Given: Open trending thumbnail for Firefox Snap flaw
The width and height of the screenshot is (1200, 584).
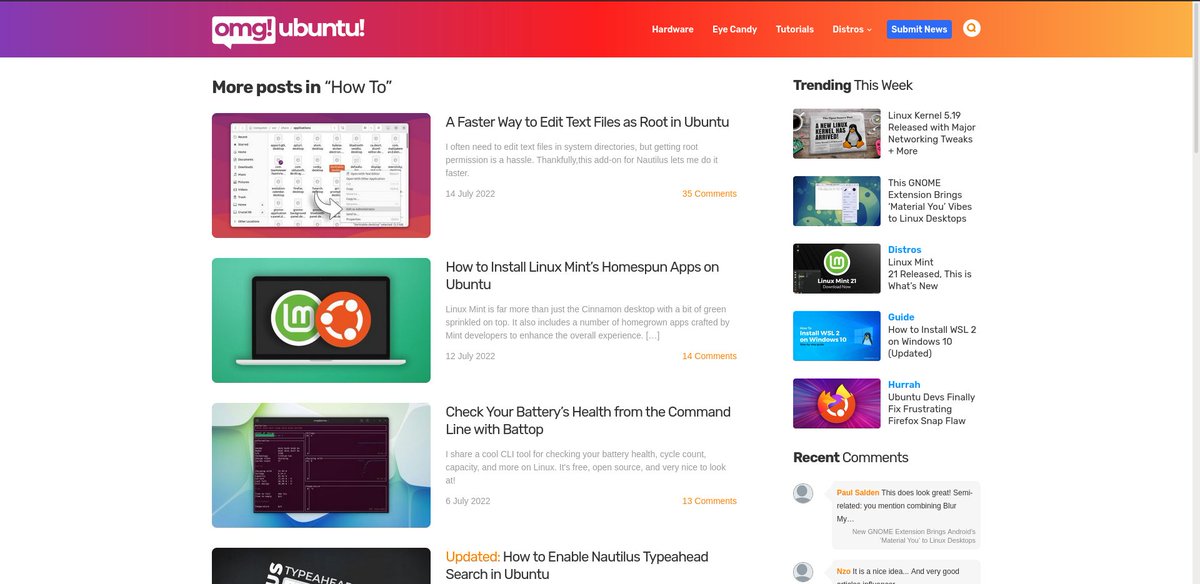Looking at the screenshot, I should click(837, 403).
